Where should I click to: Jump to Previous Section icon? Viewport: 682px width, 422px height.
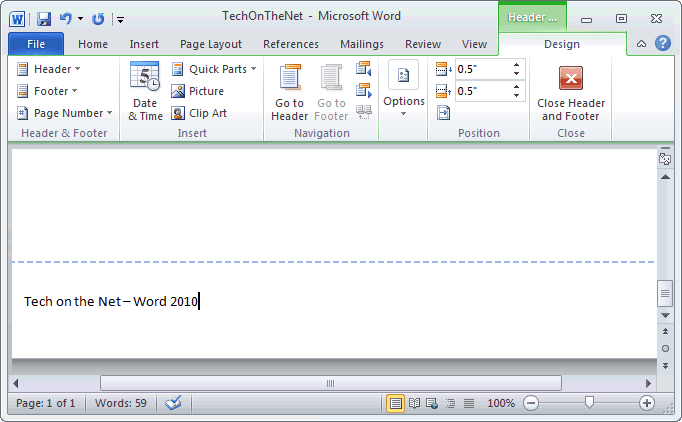coord(364,69)
